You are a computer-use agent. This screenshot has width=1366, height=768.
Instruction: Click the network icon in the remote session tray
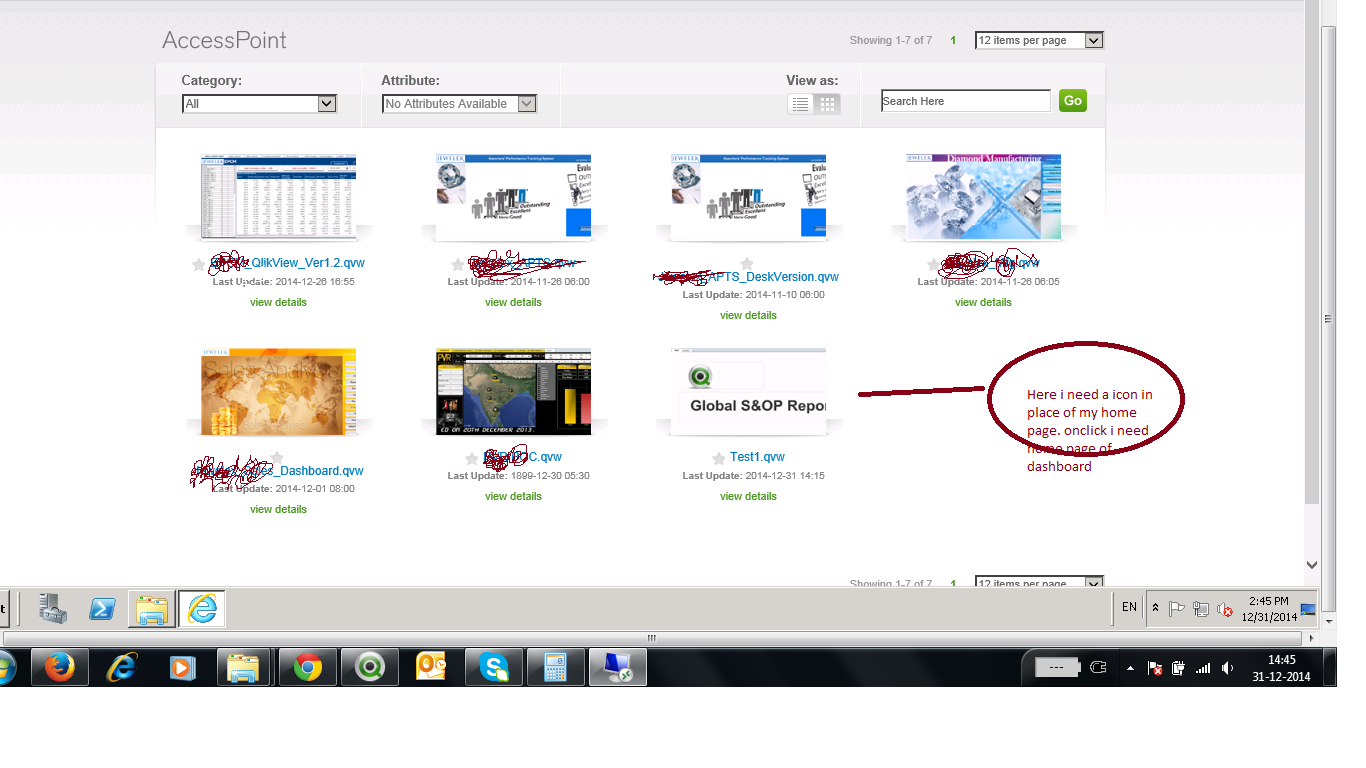(1200, 608)
